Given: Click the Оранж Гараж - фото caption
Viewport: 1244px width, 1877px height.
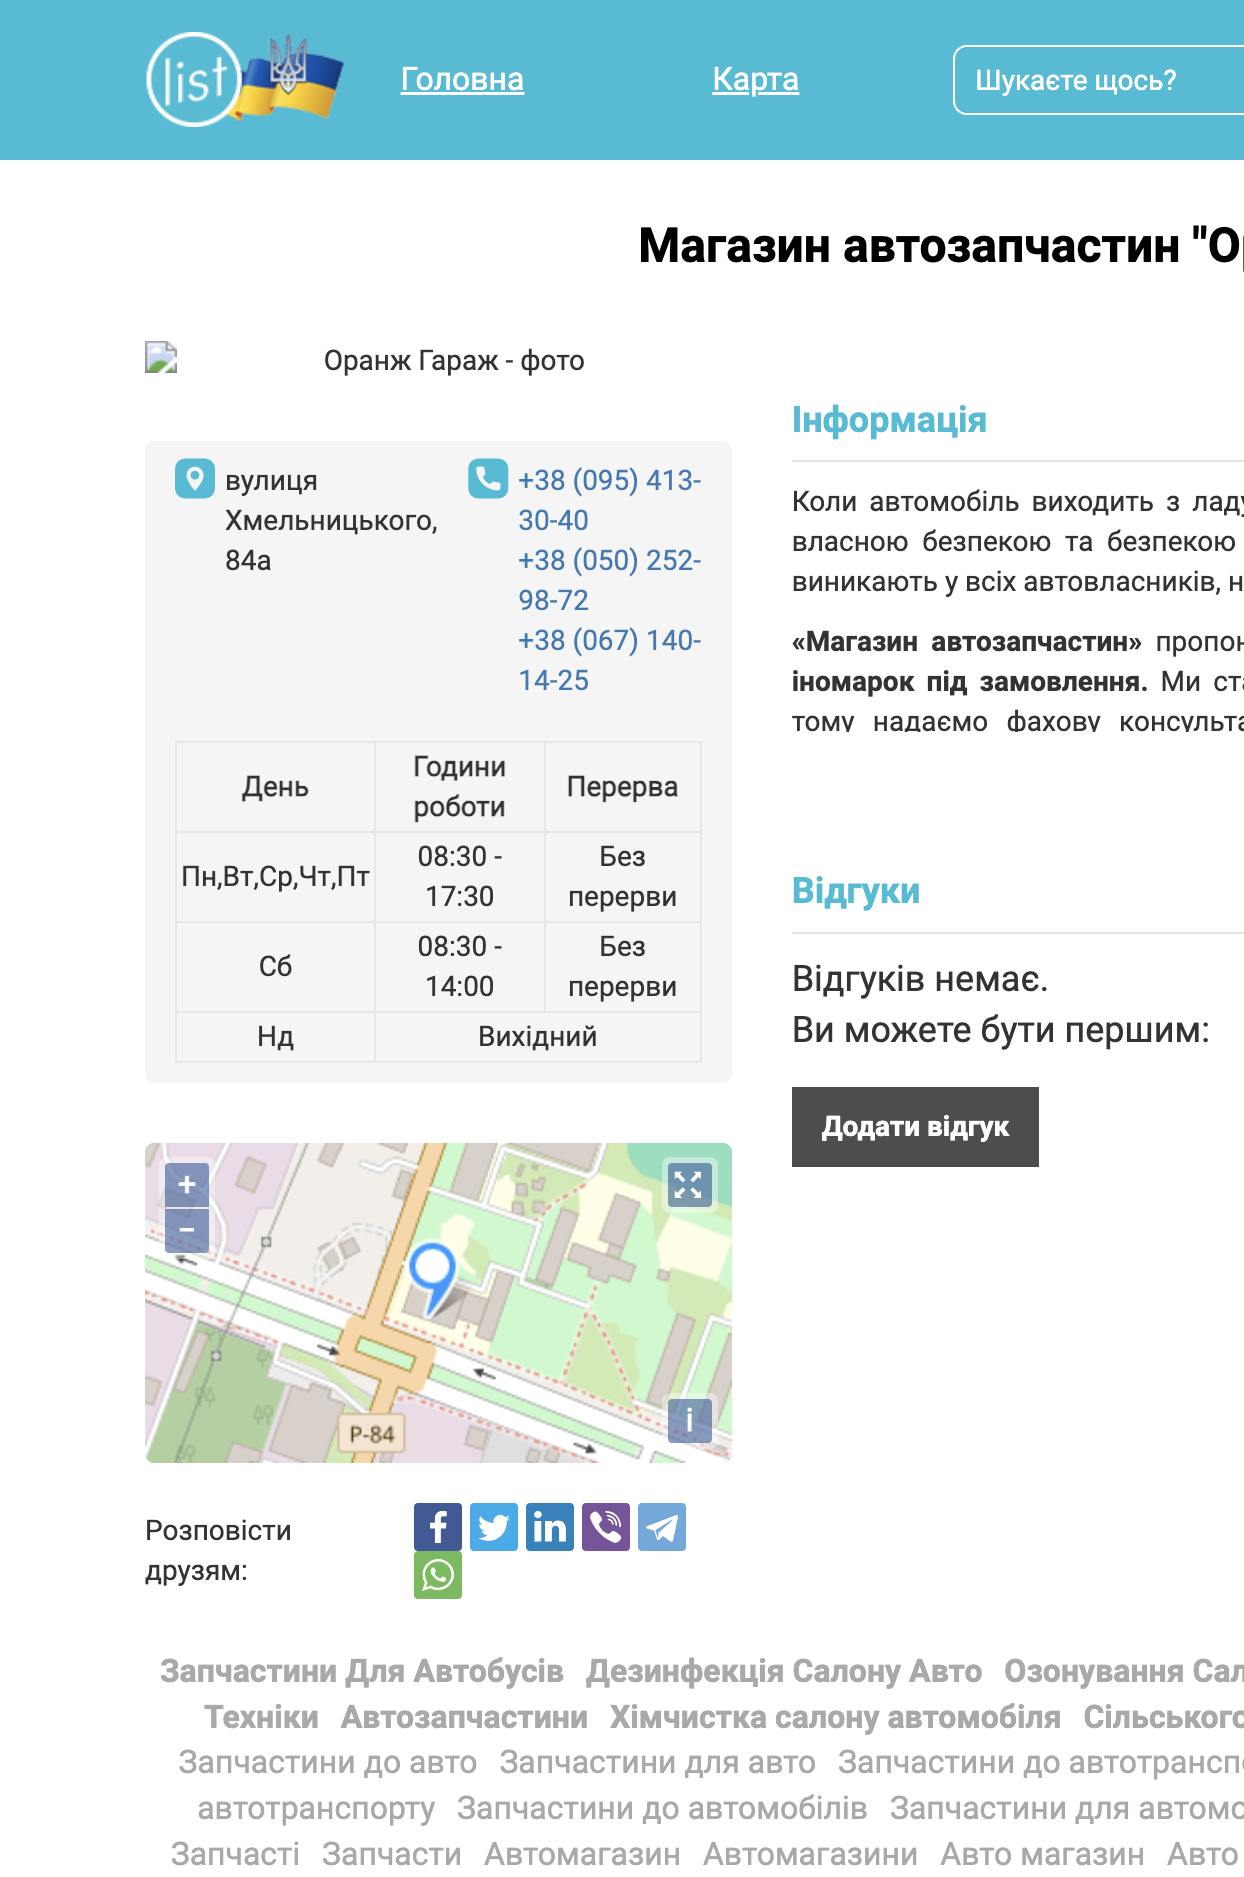Looking at the screenshot, I should point(454,361).
